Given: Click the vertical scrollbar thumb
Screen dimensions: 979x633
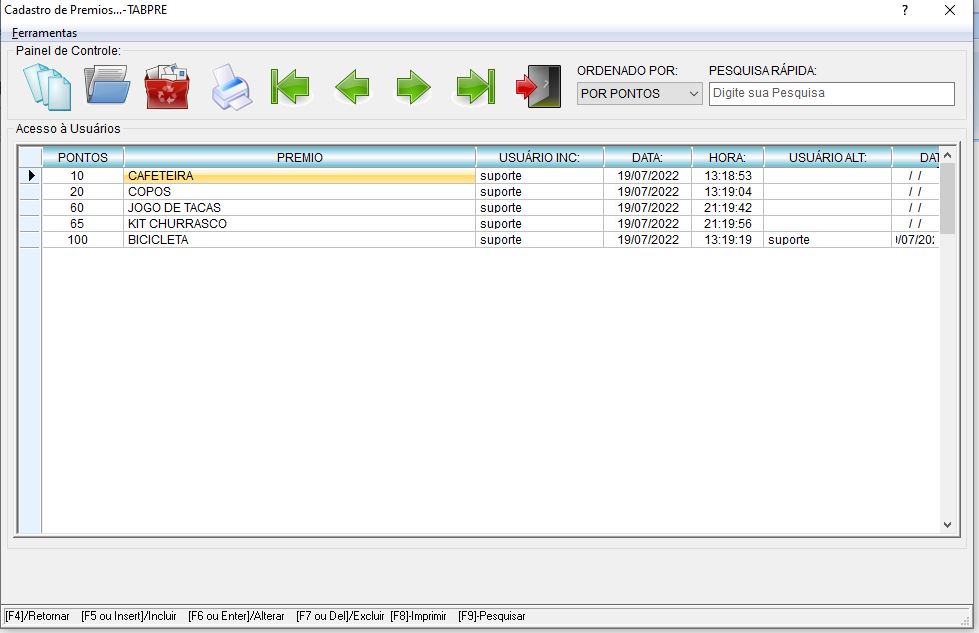Looking at the screenshot, I should pos(947,199).
